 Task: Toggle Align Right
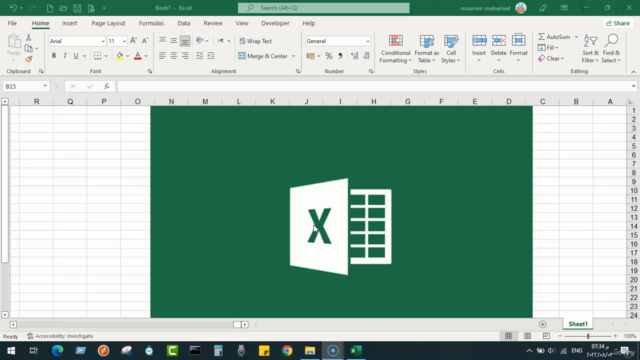(x=185, y=56)
